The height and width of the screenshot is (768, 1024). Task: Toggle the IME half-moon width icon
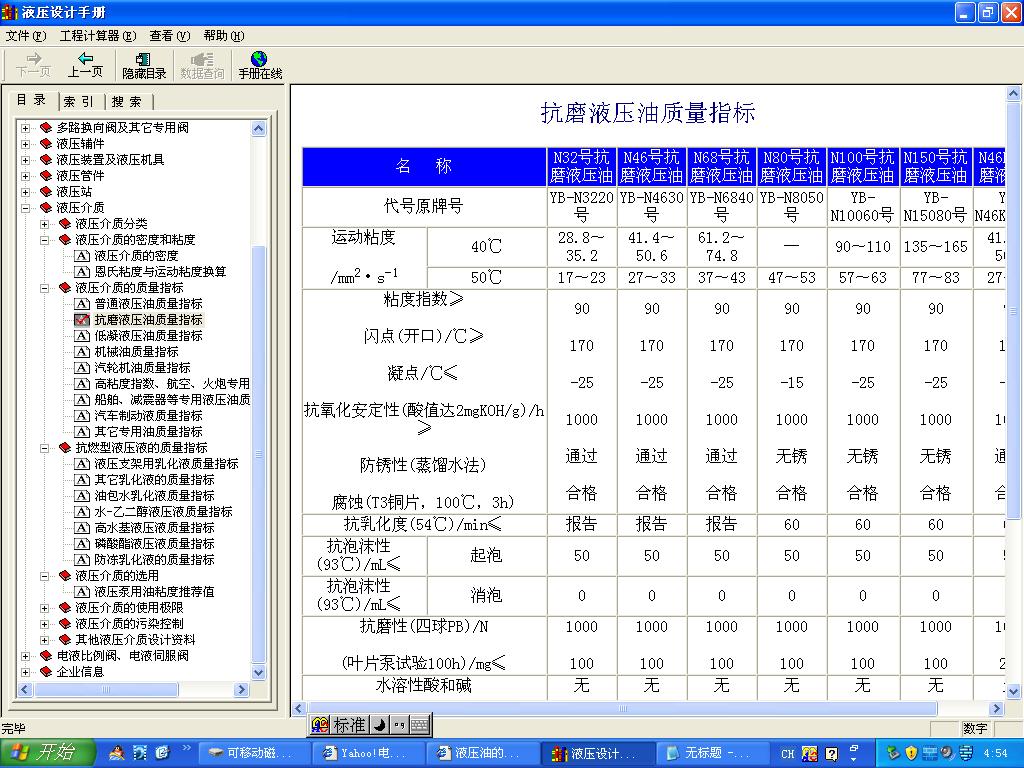pyautogui.click(x=379, y=725)
